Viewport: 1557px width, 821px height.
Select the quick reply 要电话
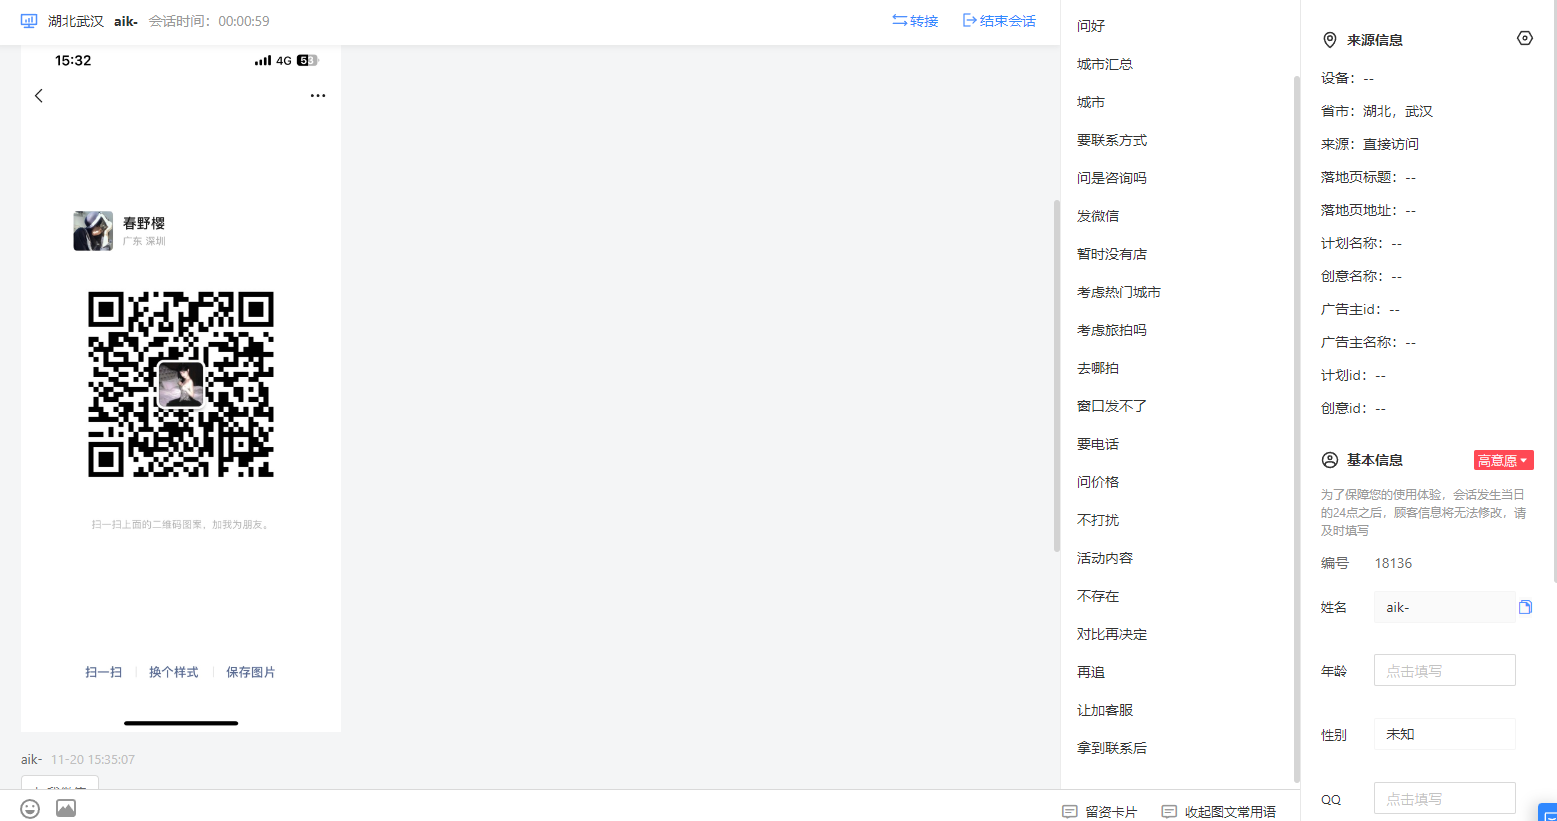pyautogui.click(x=1098, y=444)
